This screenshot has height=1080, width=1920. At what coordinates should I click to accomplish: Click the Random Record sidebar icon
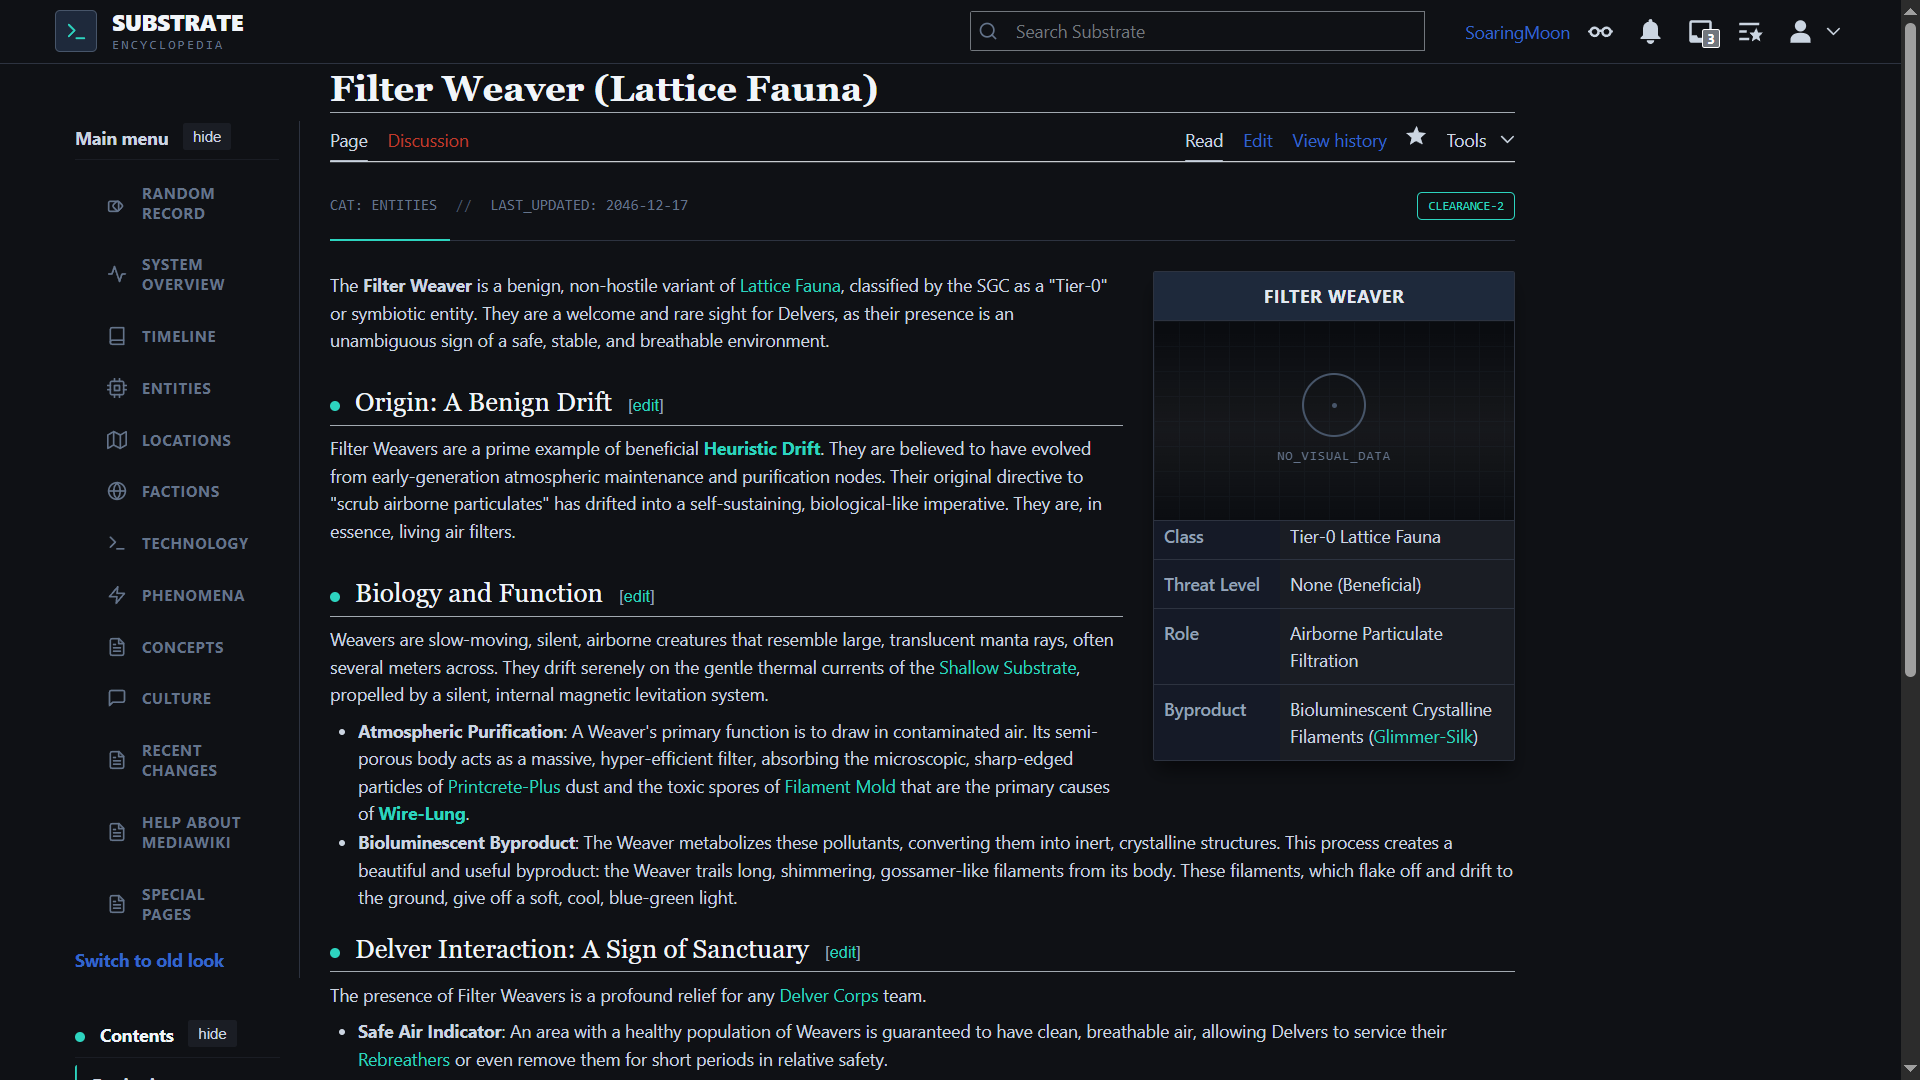pyautogui.click(x=116, y=205)
